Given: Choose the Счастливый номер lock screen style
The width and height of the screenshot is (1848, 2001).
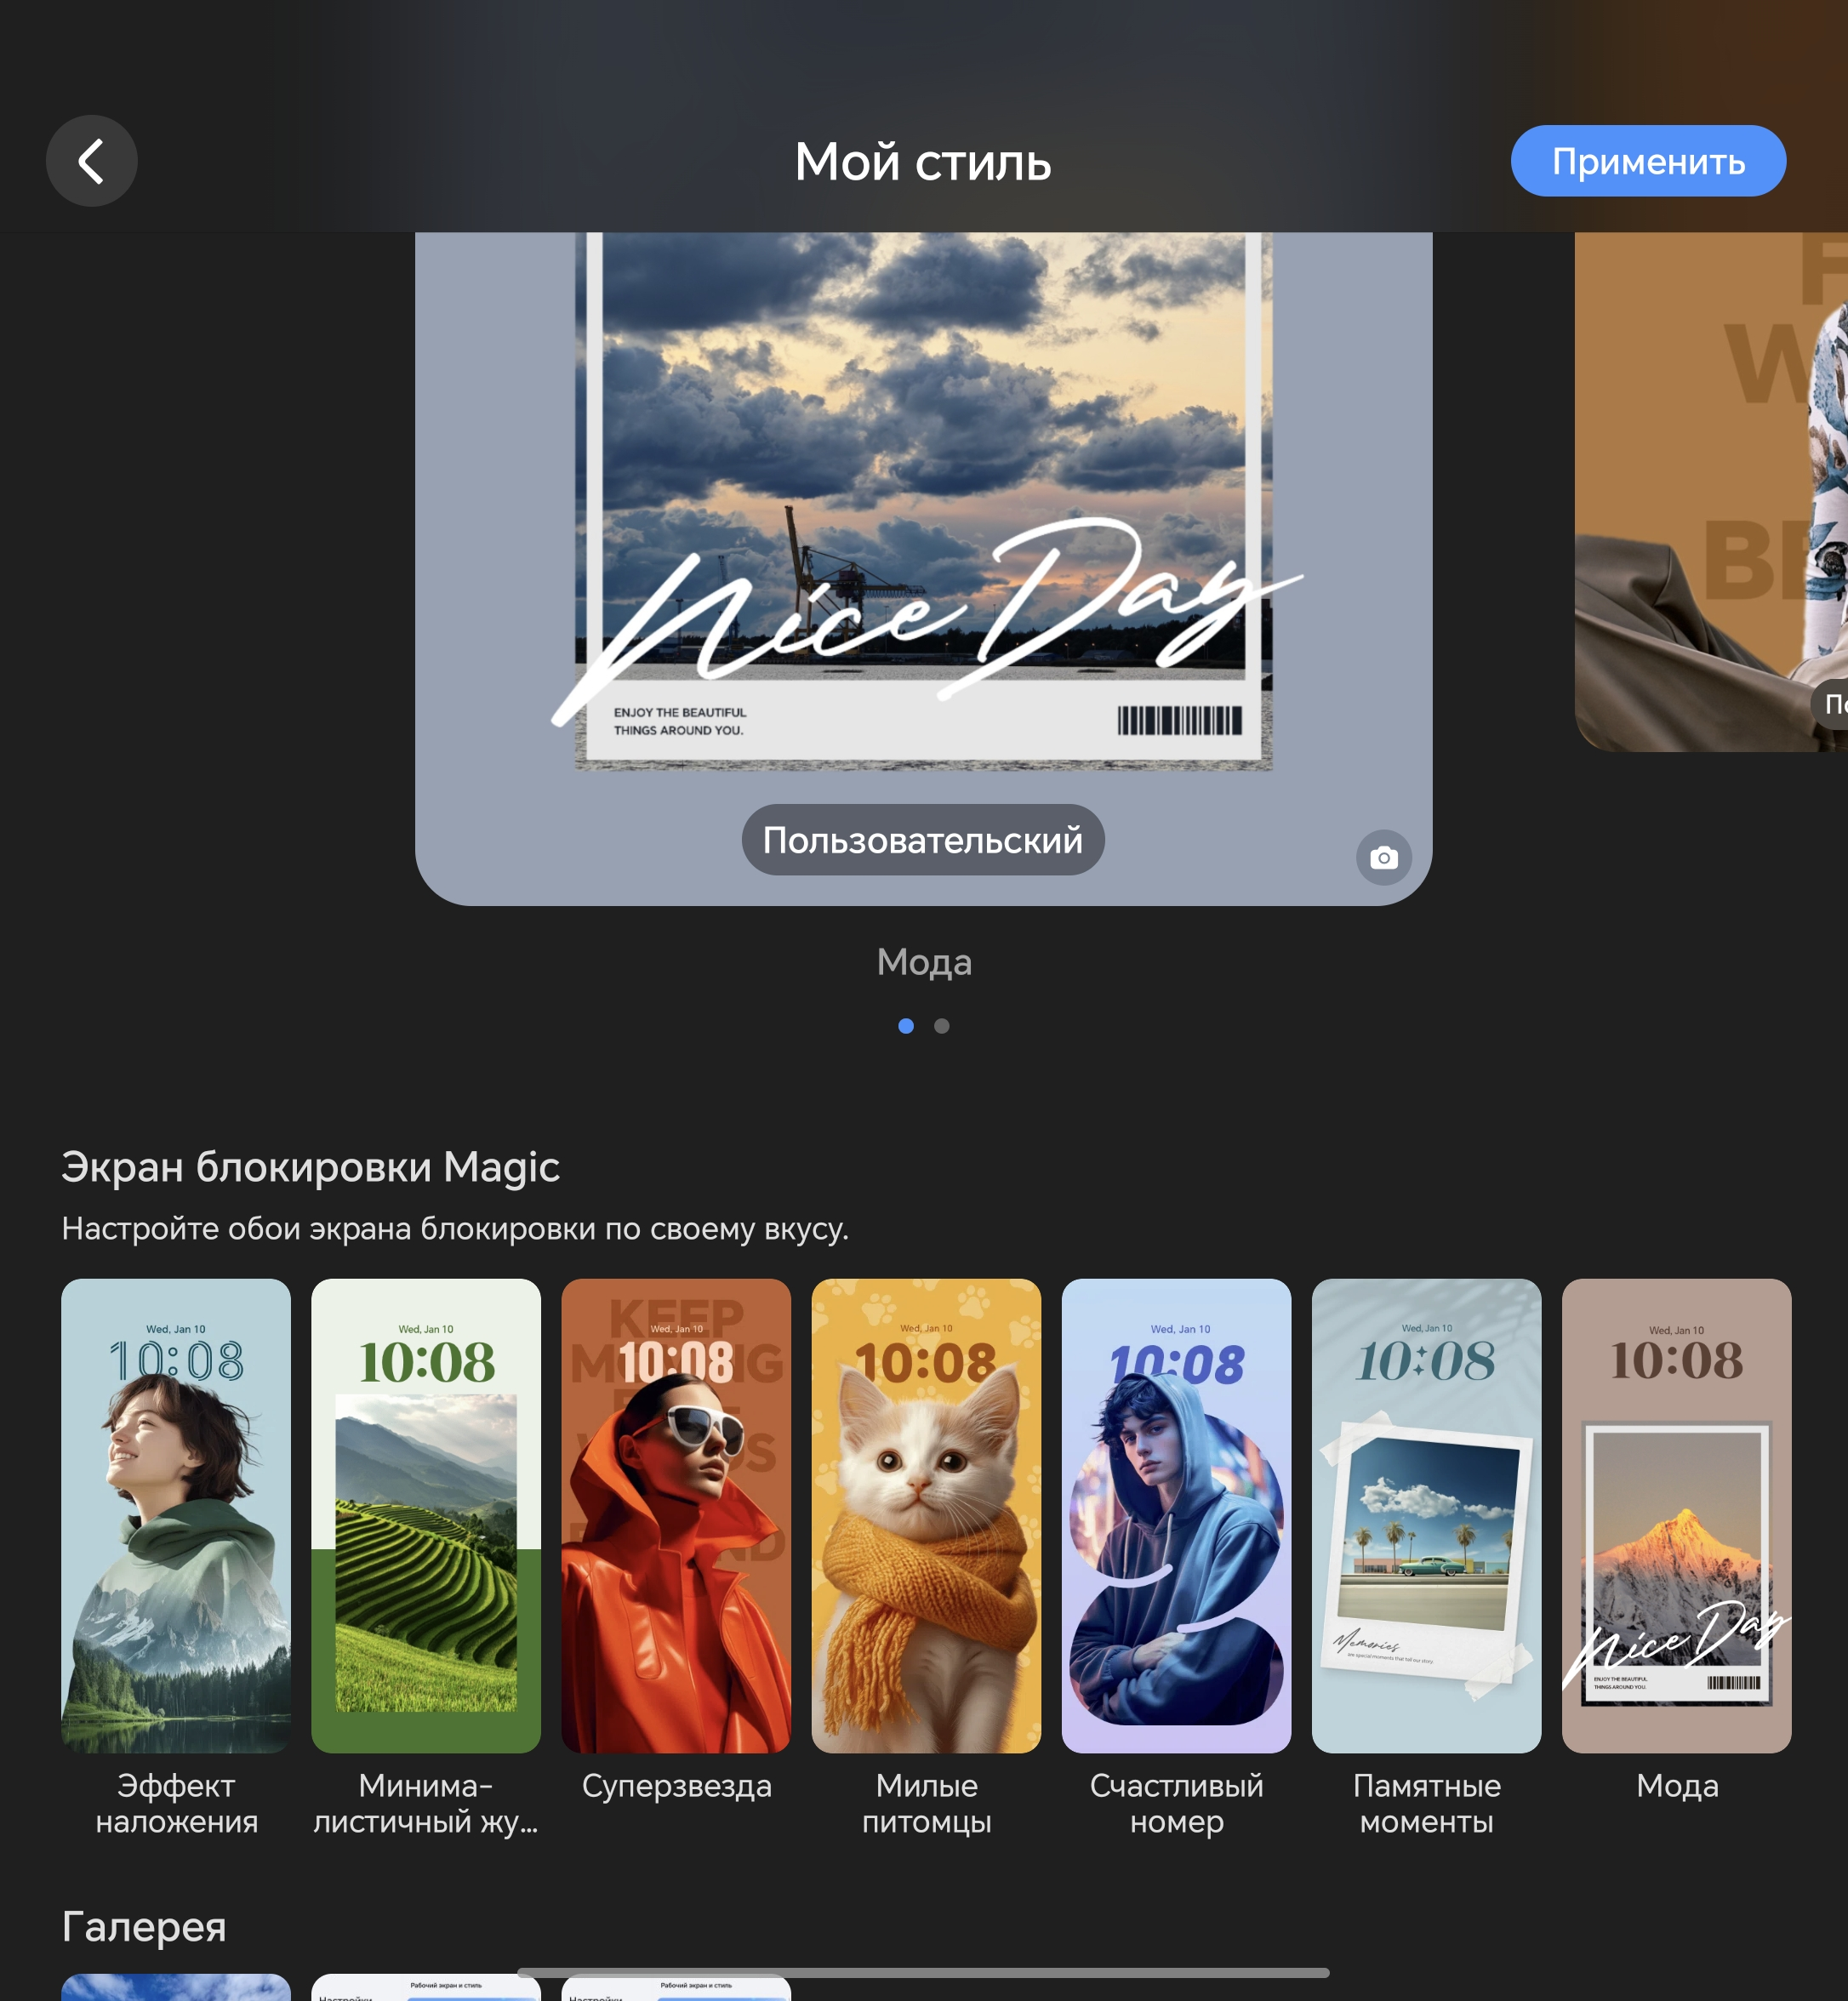Looking at the screenshot, I should click(1176, 1516).
